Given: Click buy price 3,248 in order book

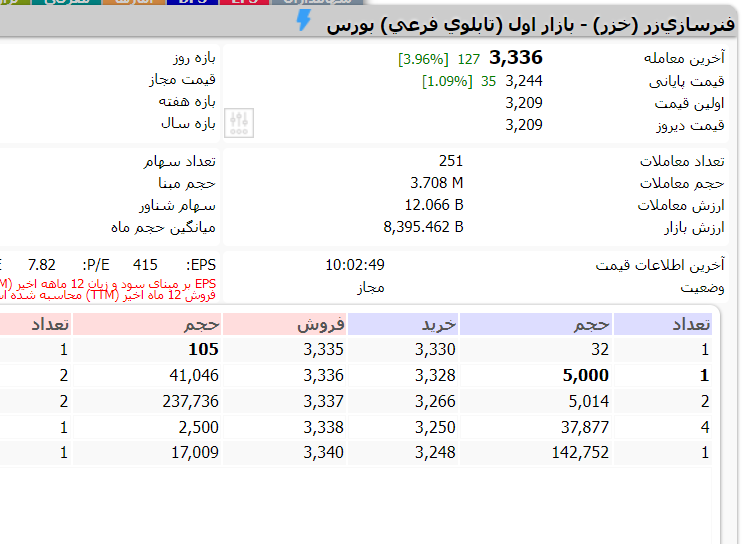Looking at the screenshot, I should [435, 452].
